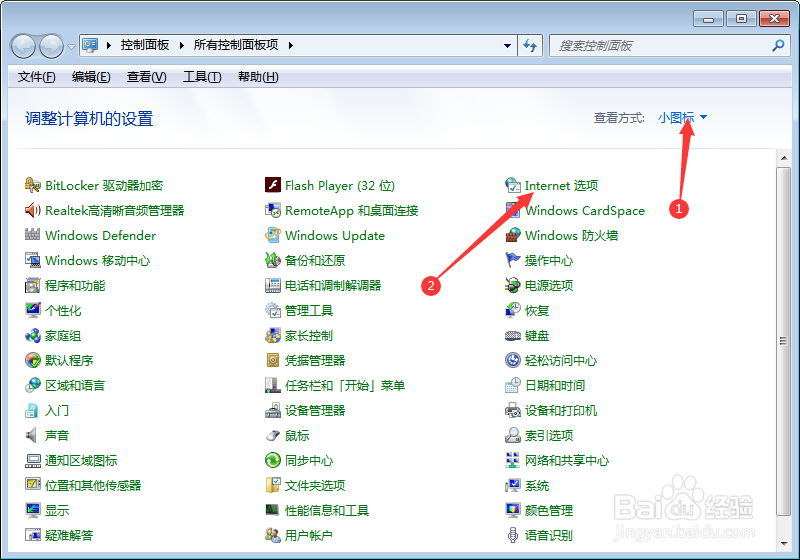The height and width of the screenshot is (560, 800).
Task: Open the 性能信息和工具 link
Action: (x=327, y=511)
